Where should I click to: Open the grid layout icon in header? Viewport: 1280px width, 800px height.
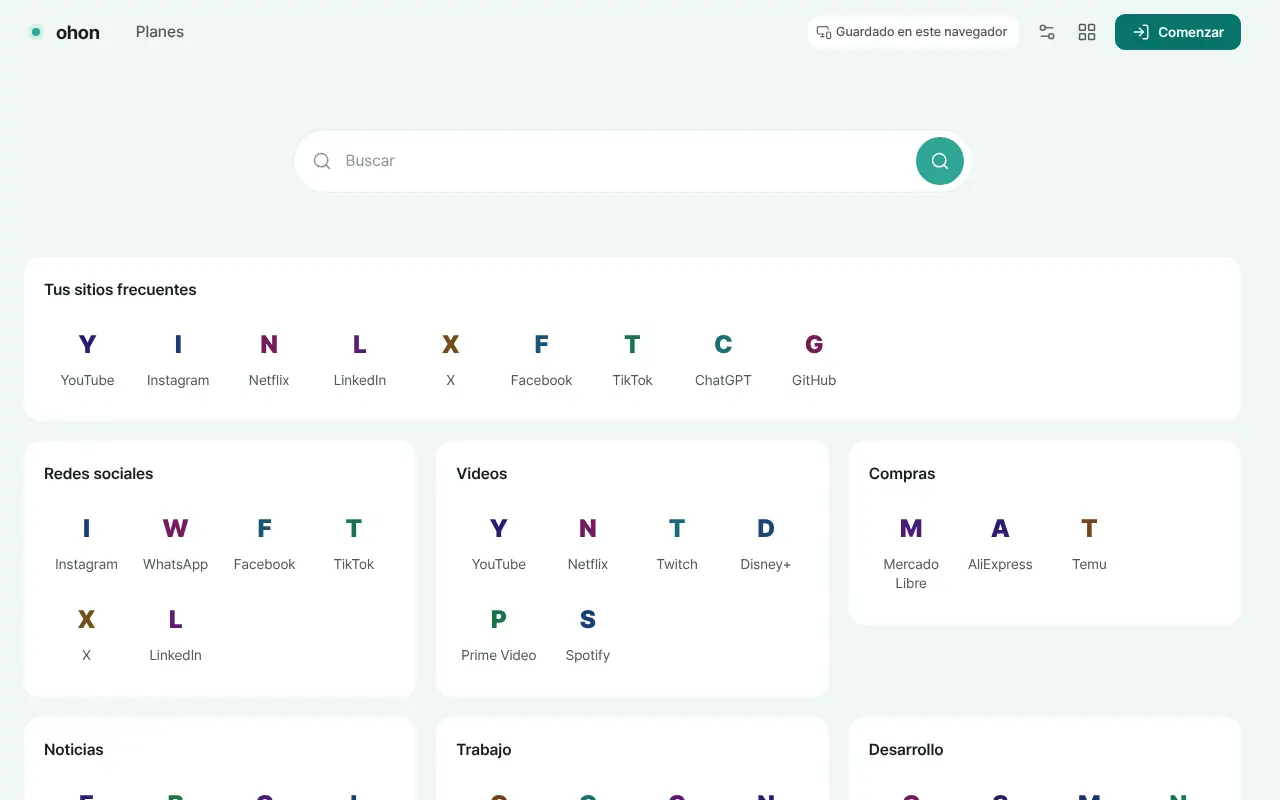pos(1087,32)
